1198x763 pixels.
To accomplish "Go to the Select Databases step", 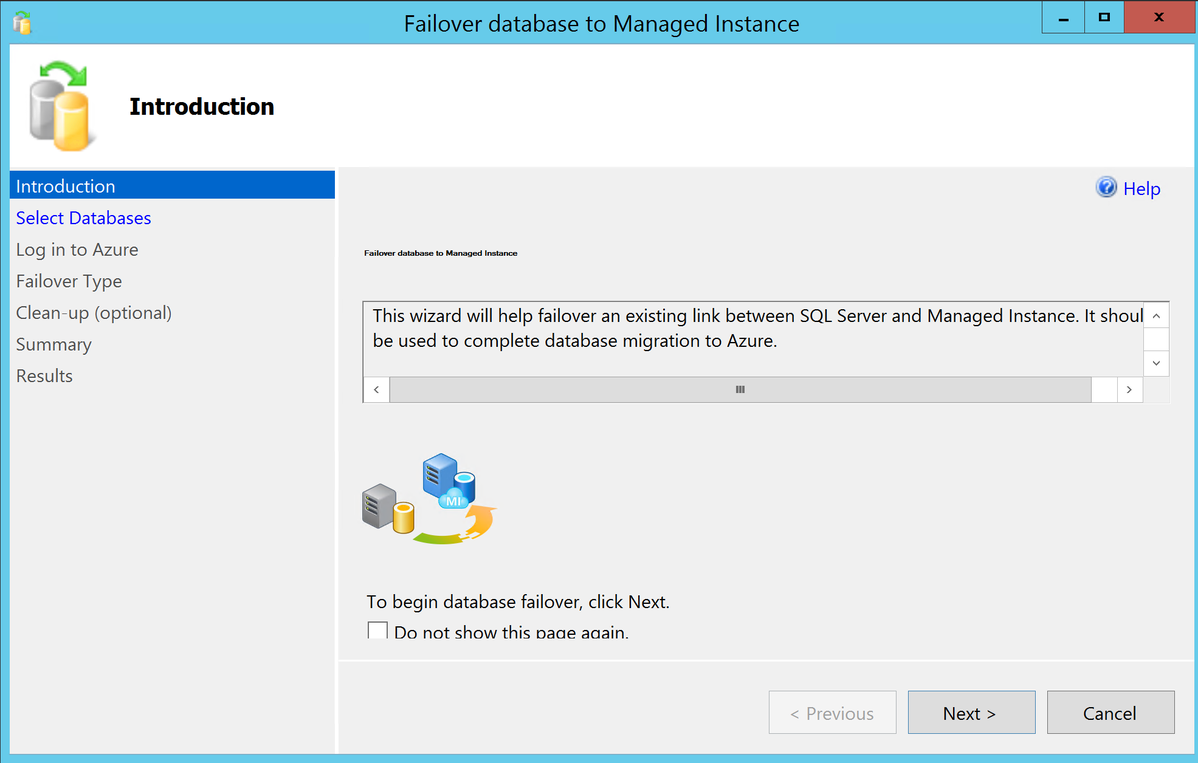I will [83, 218].
